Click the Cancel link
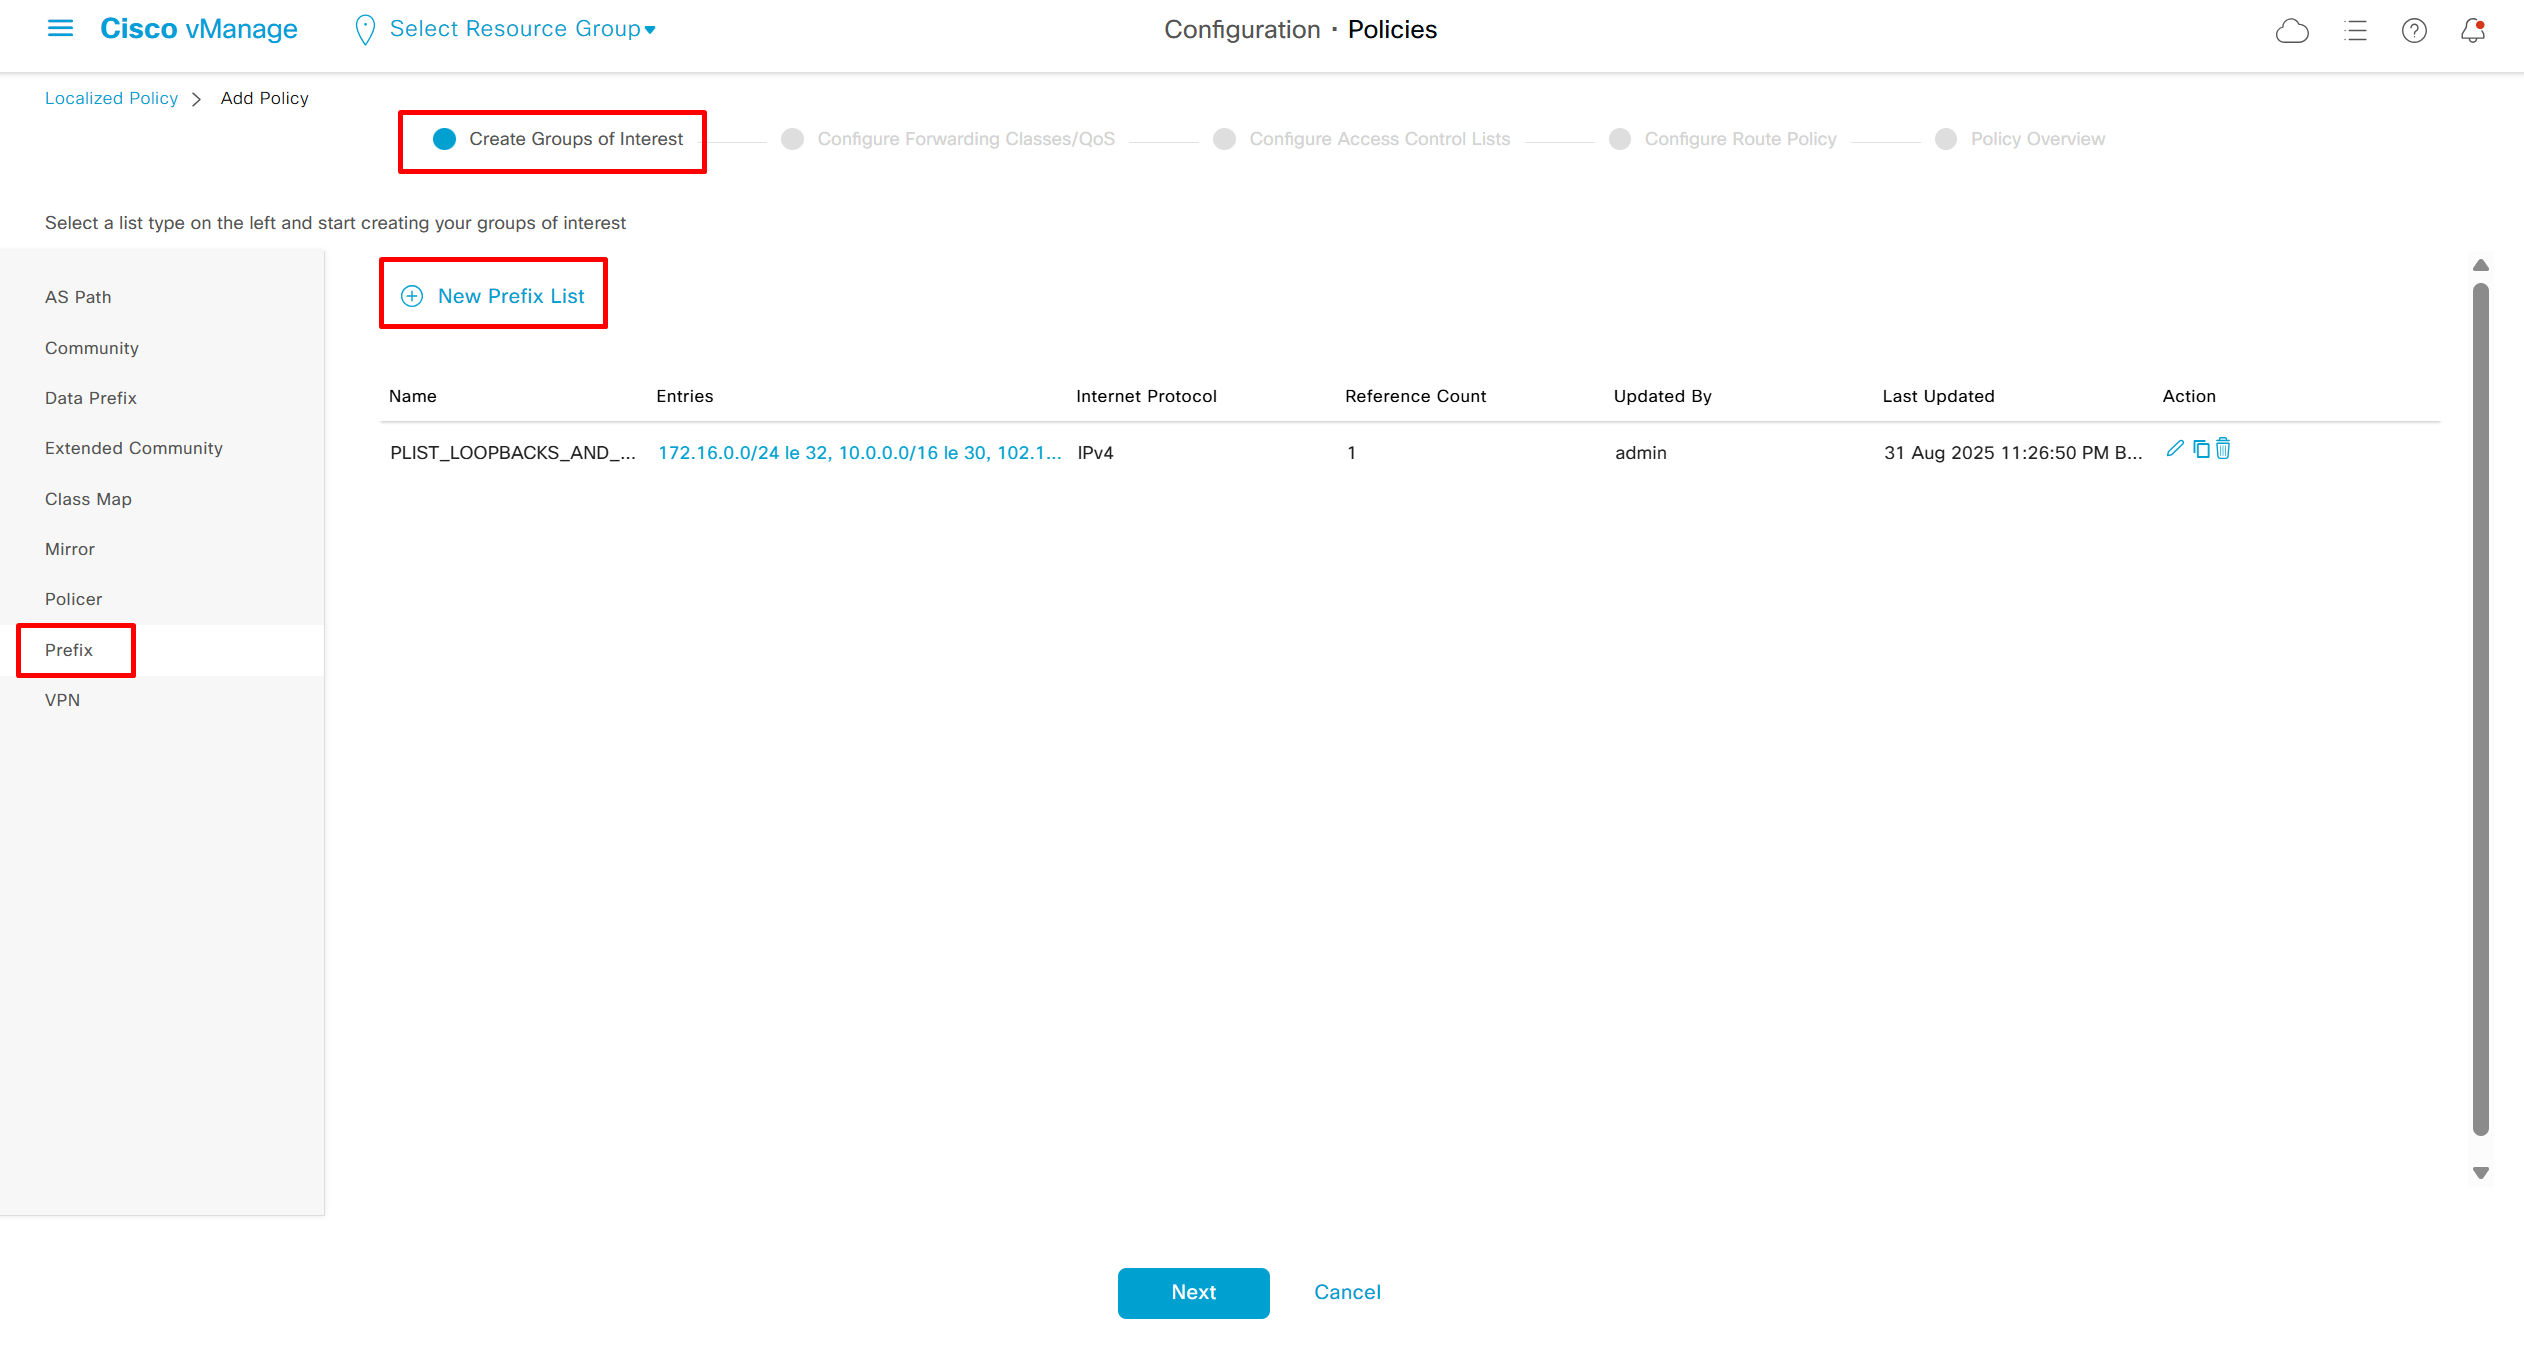 coord(1347,1292)
